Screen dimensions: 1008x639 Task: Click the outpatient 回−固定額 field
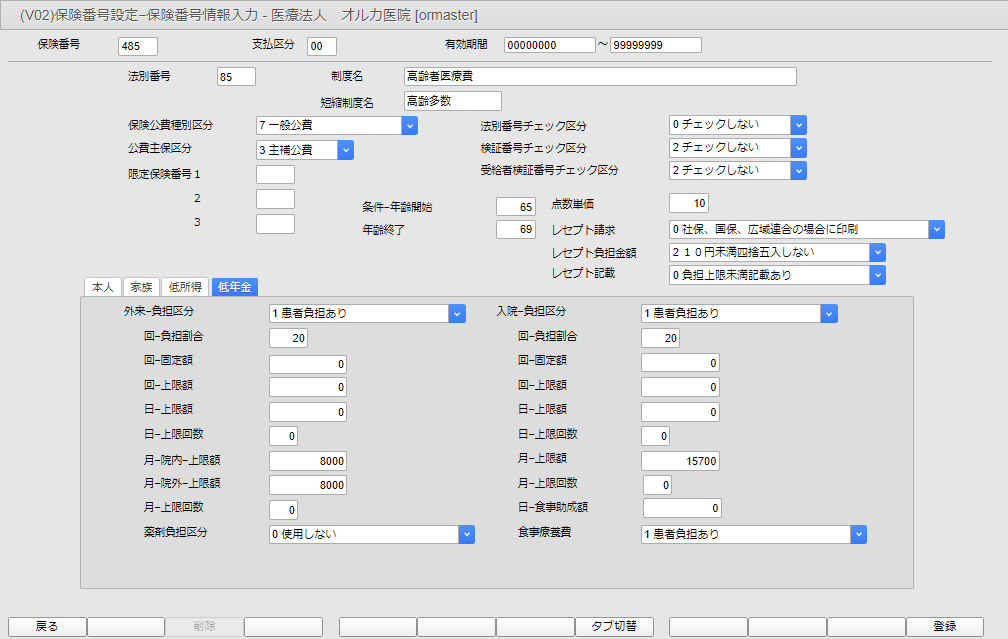pos(308,364)
